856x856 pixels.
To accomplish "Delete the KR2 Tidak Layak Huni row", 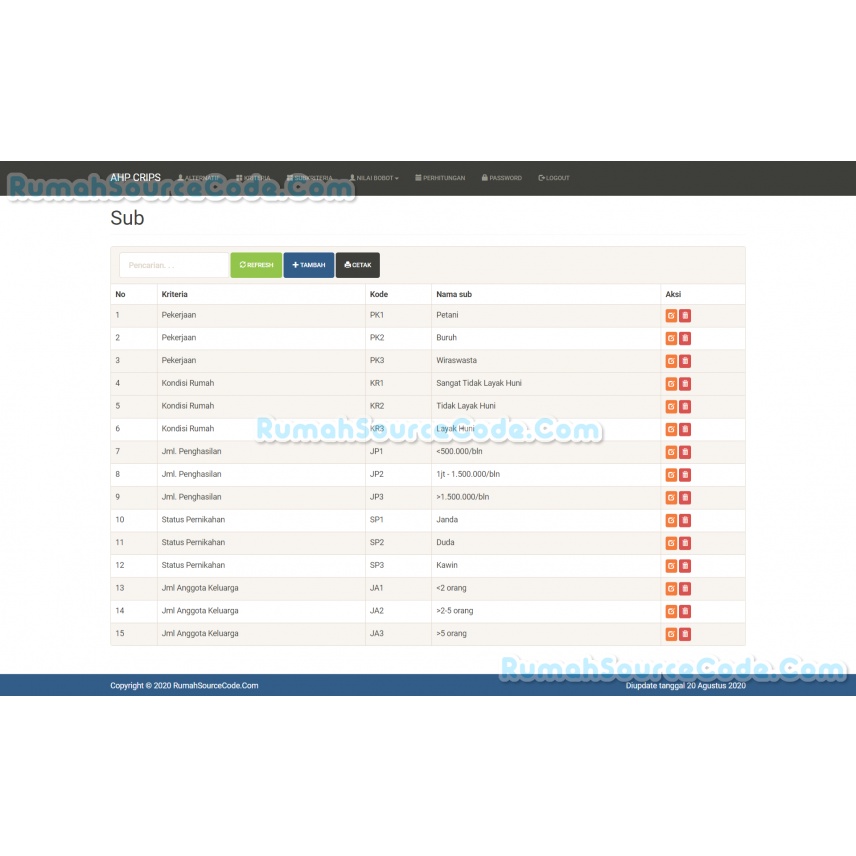I will (685, 407).
